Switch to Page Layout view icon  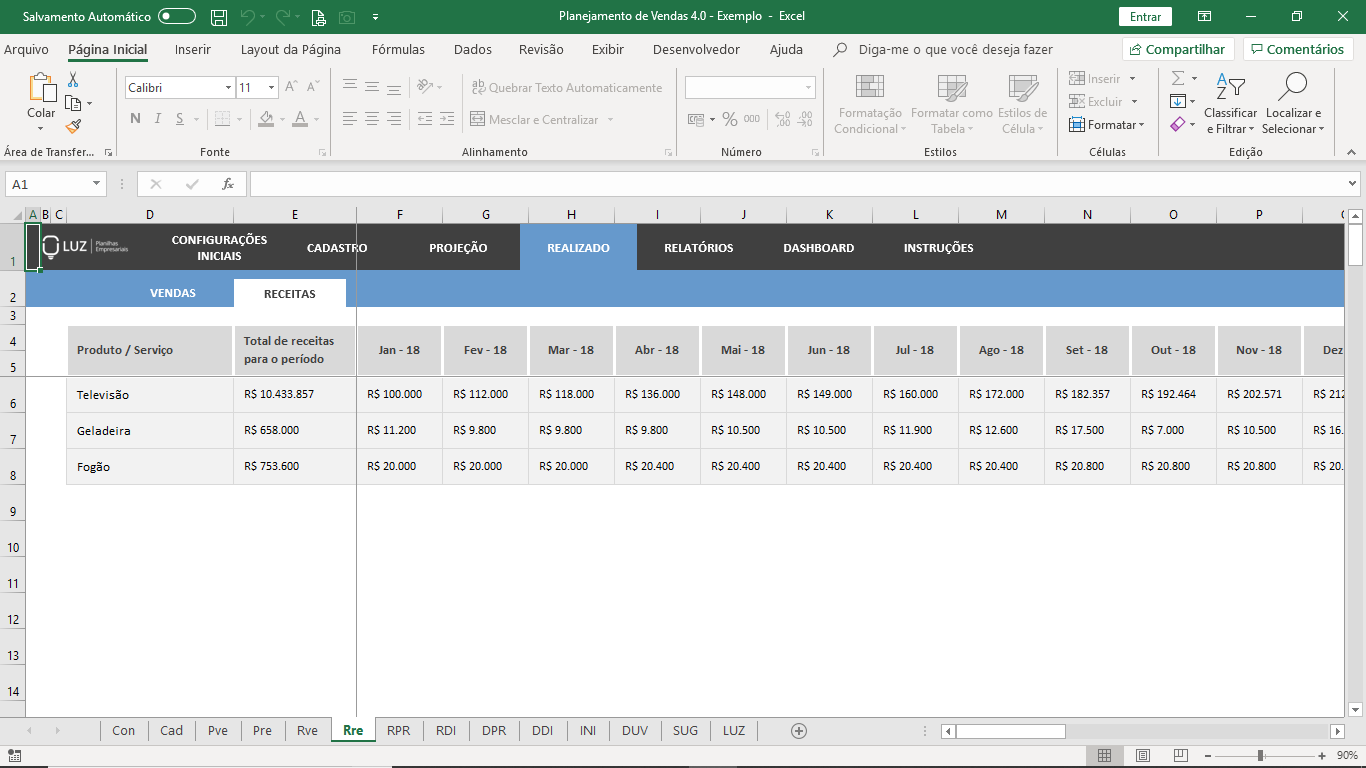click(1143, 755)
